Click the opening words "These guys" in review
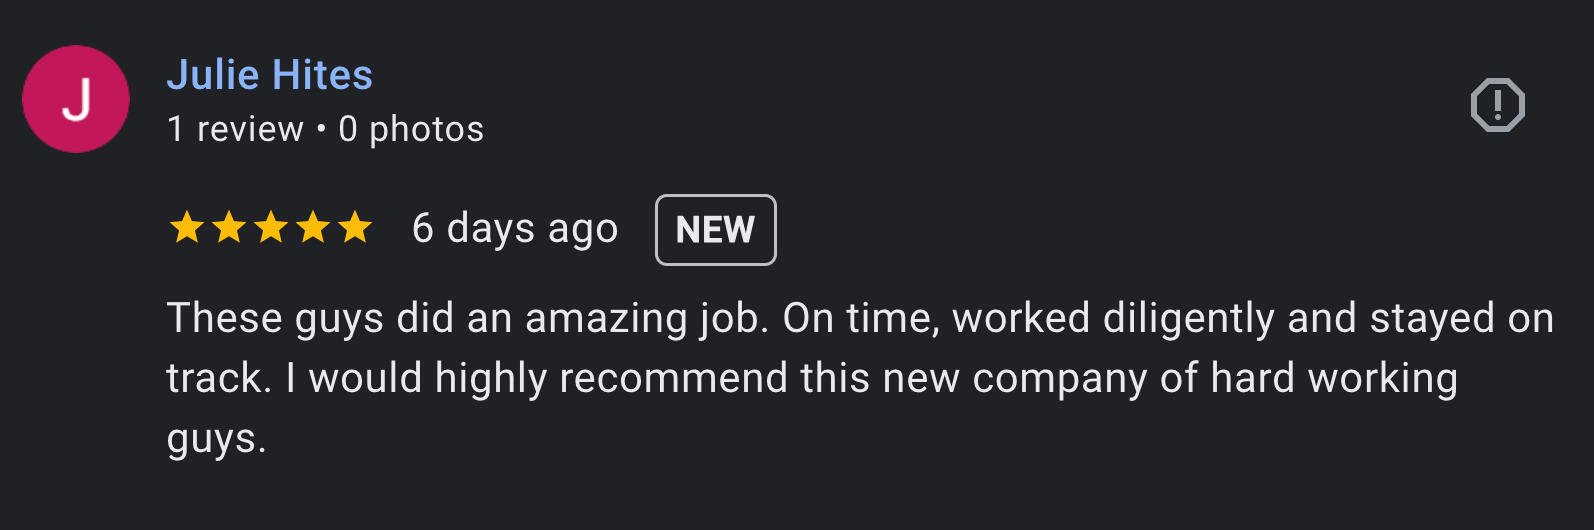The width and height of the screenshot is (1594, 530). click(275, 319)
